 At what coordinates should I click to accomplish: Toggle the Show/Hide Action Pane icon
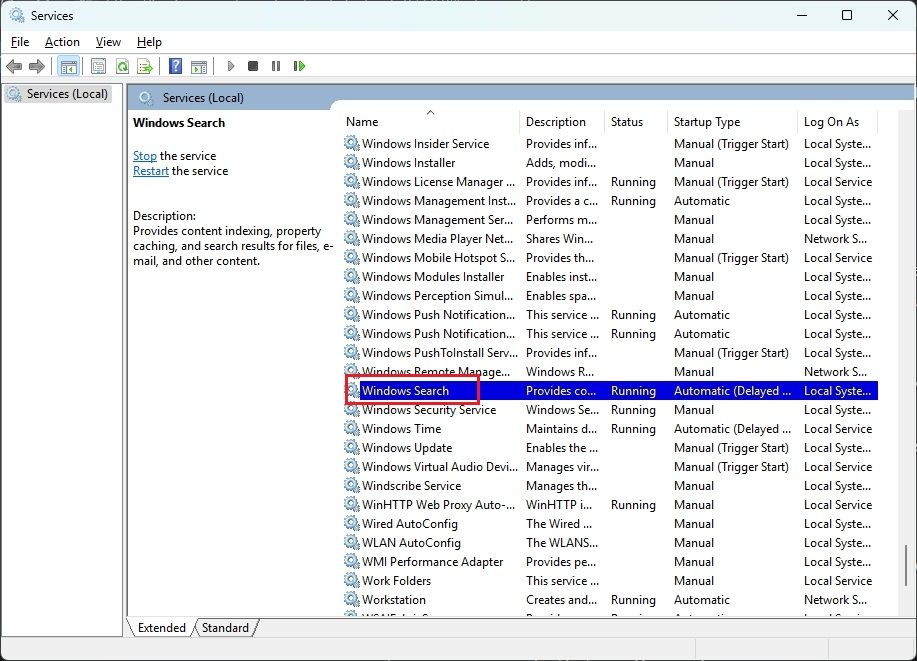tap(199, 66)
